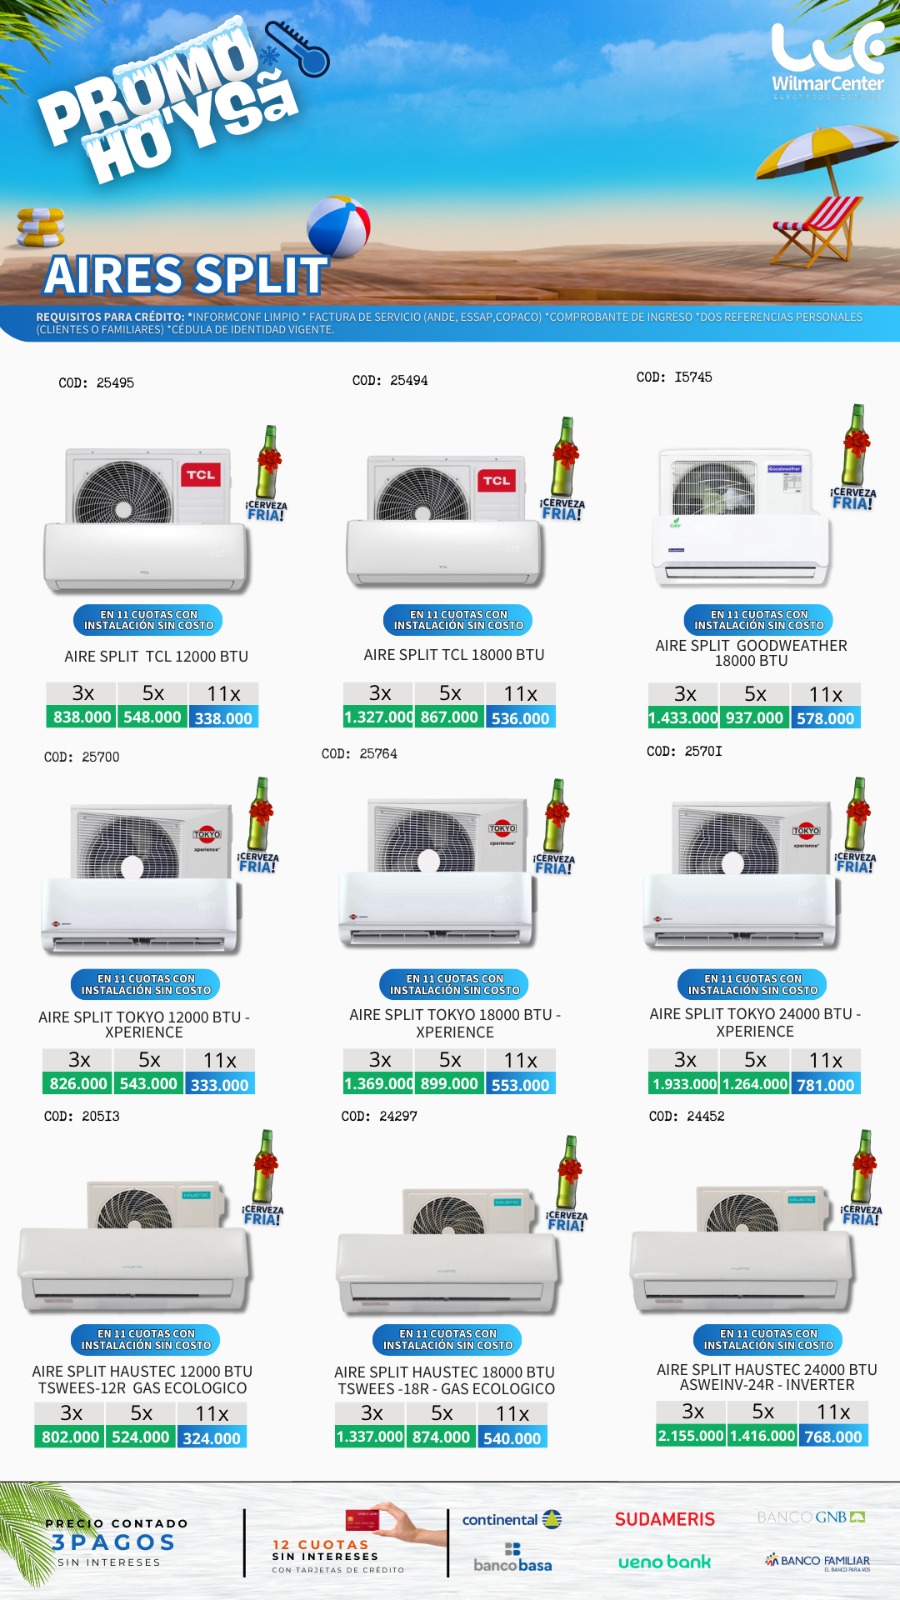This screenshot has height=1600, width=900.
Task: Click the 11 cuotas badge under TCL 18000
Action: coord(458,620)
